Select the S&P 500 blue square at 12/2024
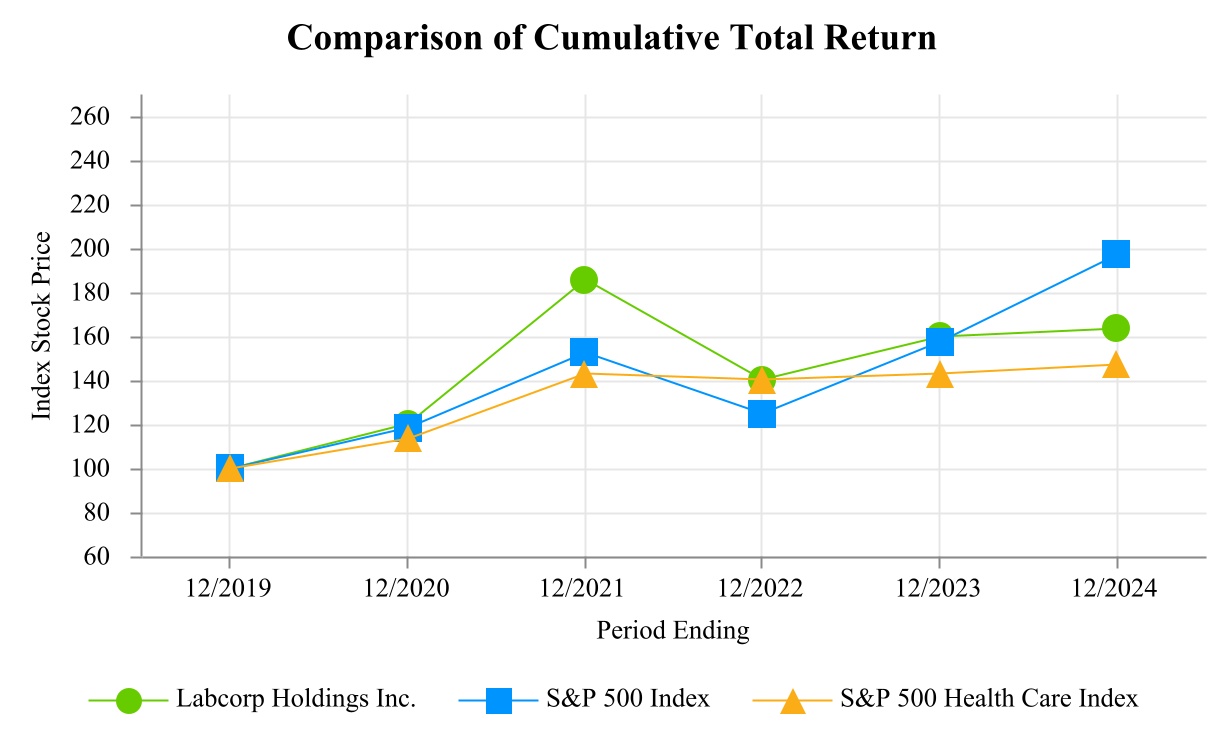 click(1116, 254)
